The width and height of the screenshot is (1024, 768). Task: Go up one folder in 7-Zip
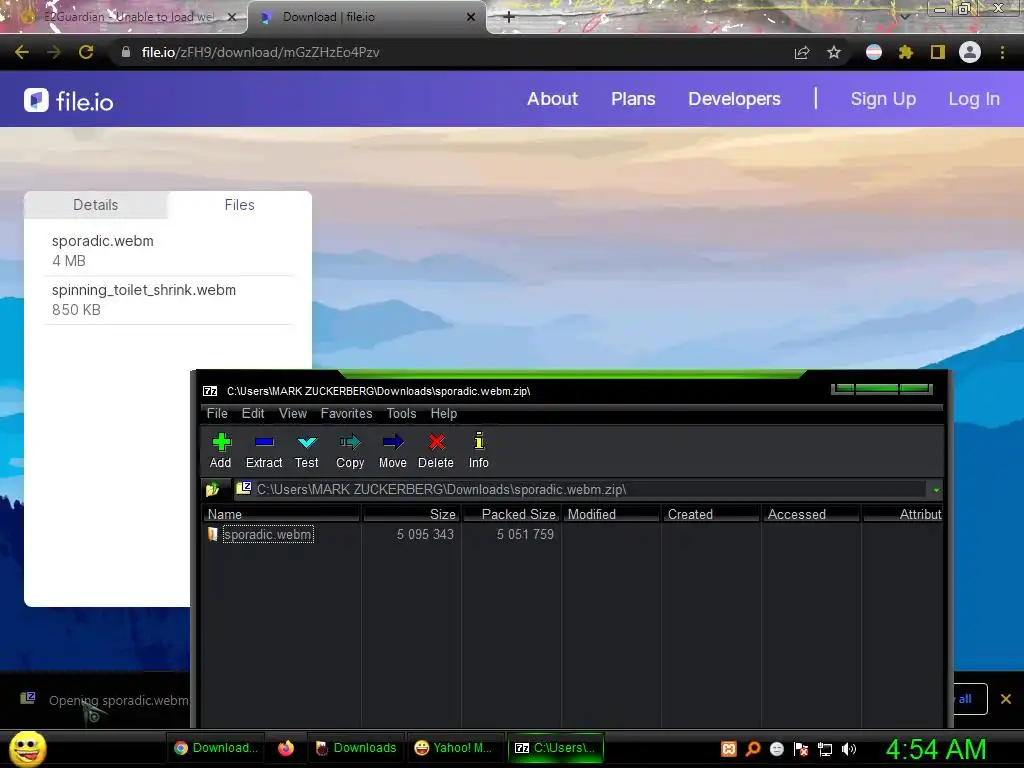click(212, 489)
